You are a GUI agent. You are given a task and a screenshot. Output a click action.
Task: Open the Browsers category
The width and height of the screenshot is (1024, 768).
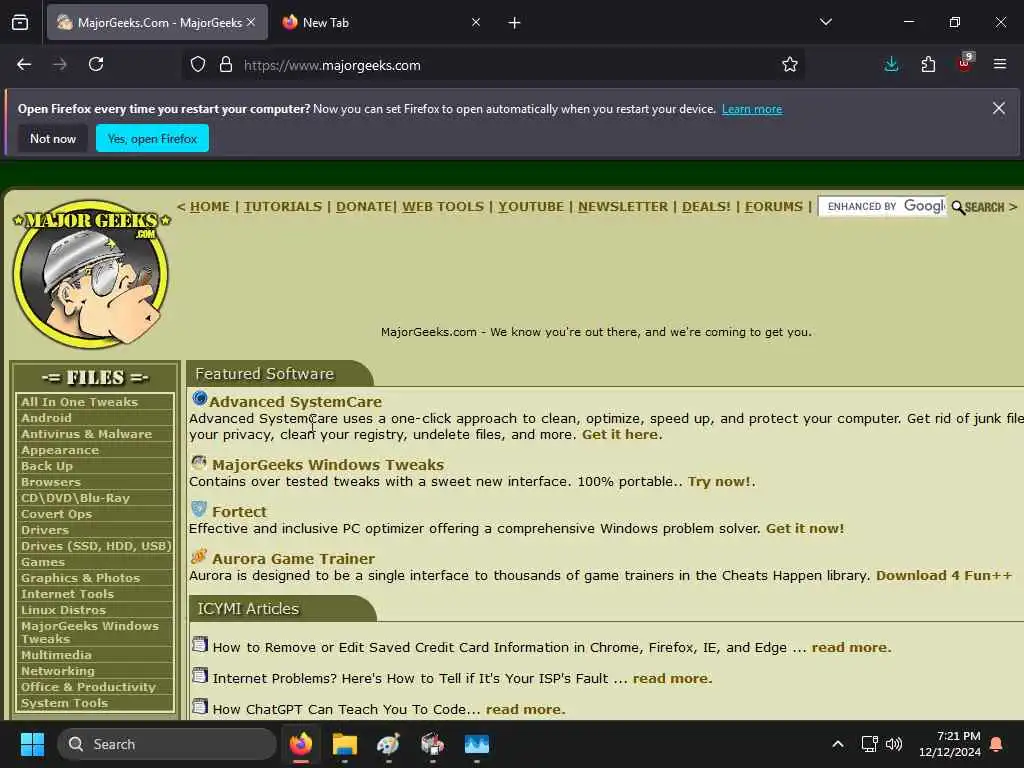point(50,482)
